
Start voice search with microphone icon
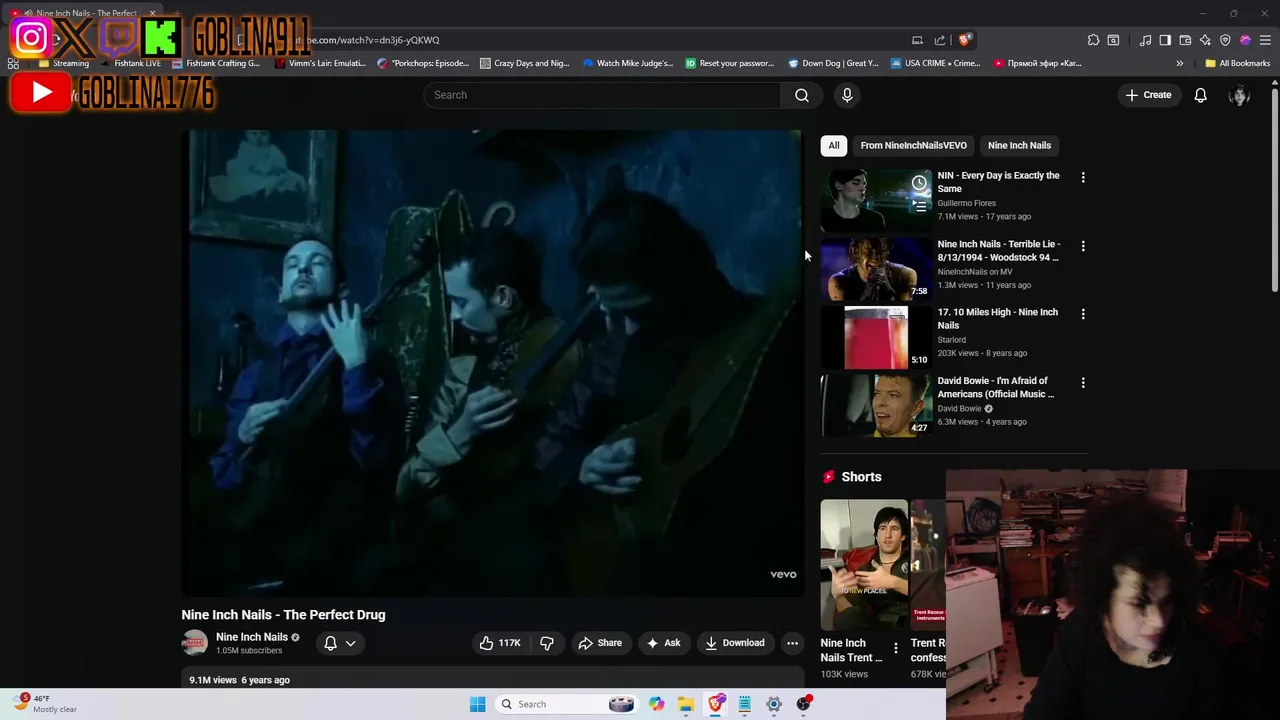click(x=847, y=95)
